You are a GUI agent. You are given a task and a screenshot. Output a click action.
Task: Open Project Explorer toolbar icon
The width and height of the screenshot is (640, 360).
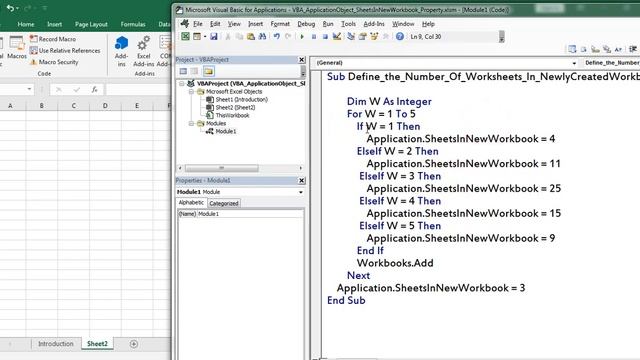351,36
